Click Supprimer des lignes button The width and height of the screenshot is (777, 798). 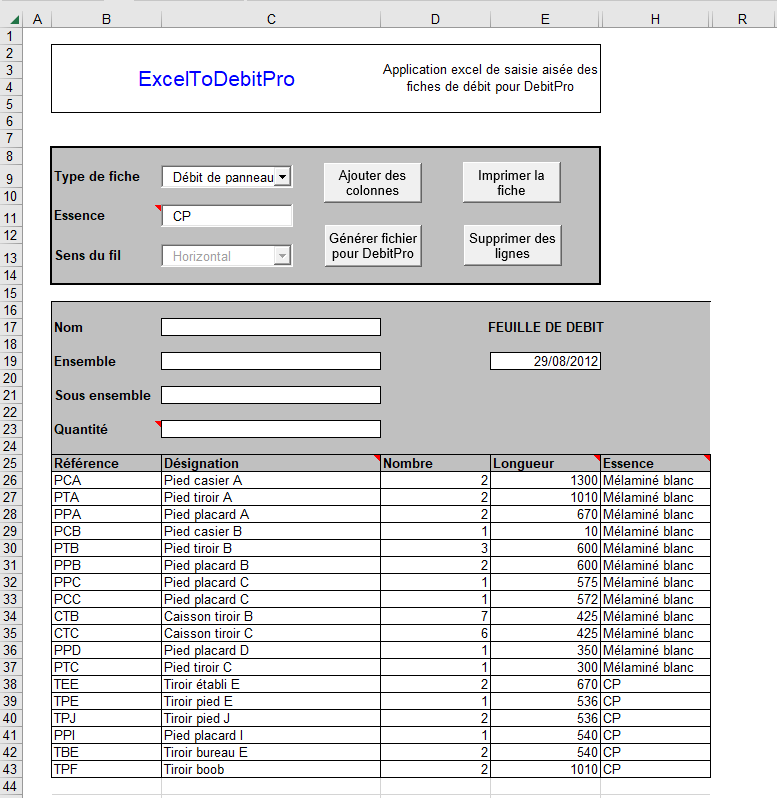click(512, 246)
